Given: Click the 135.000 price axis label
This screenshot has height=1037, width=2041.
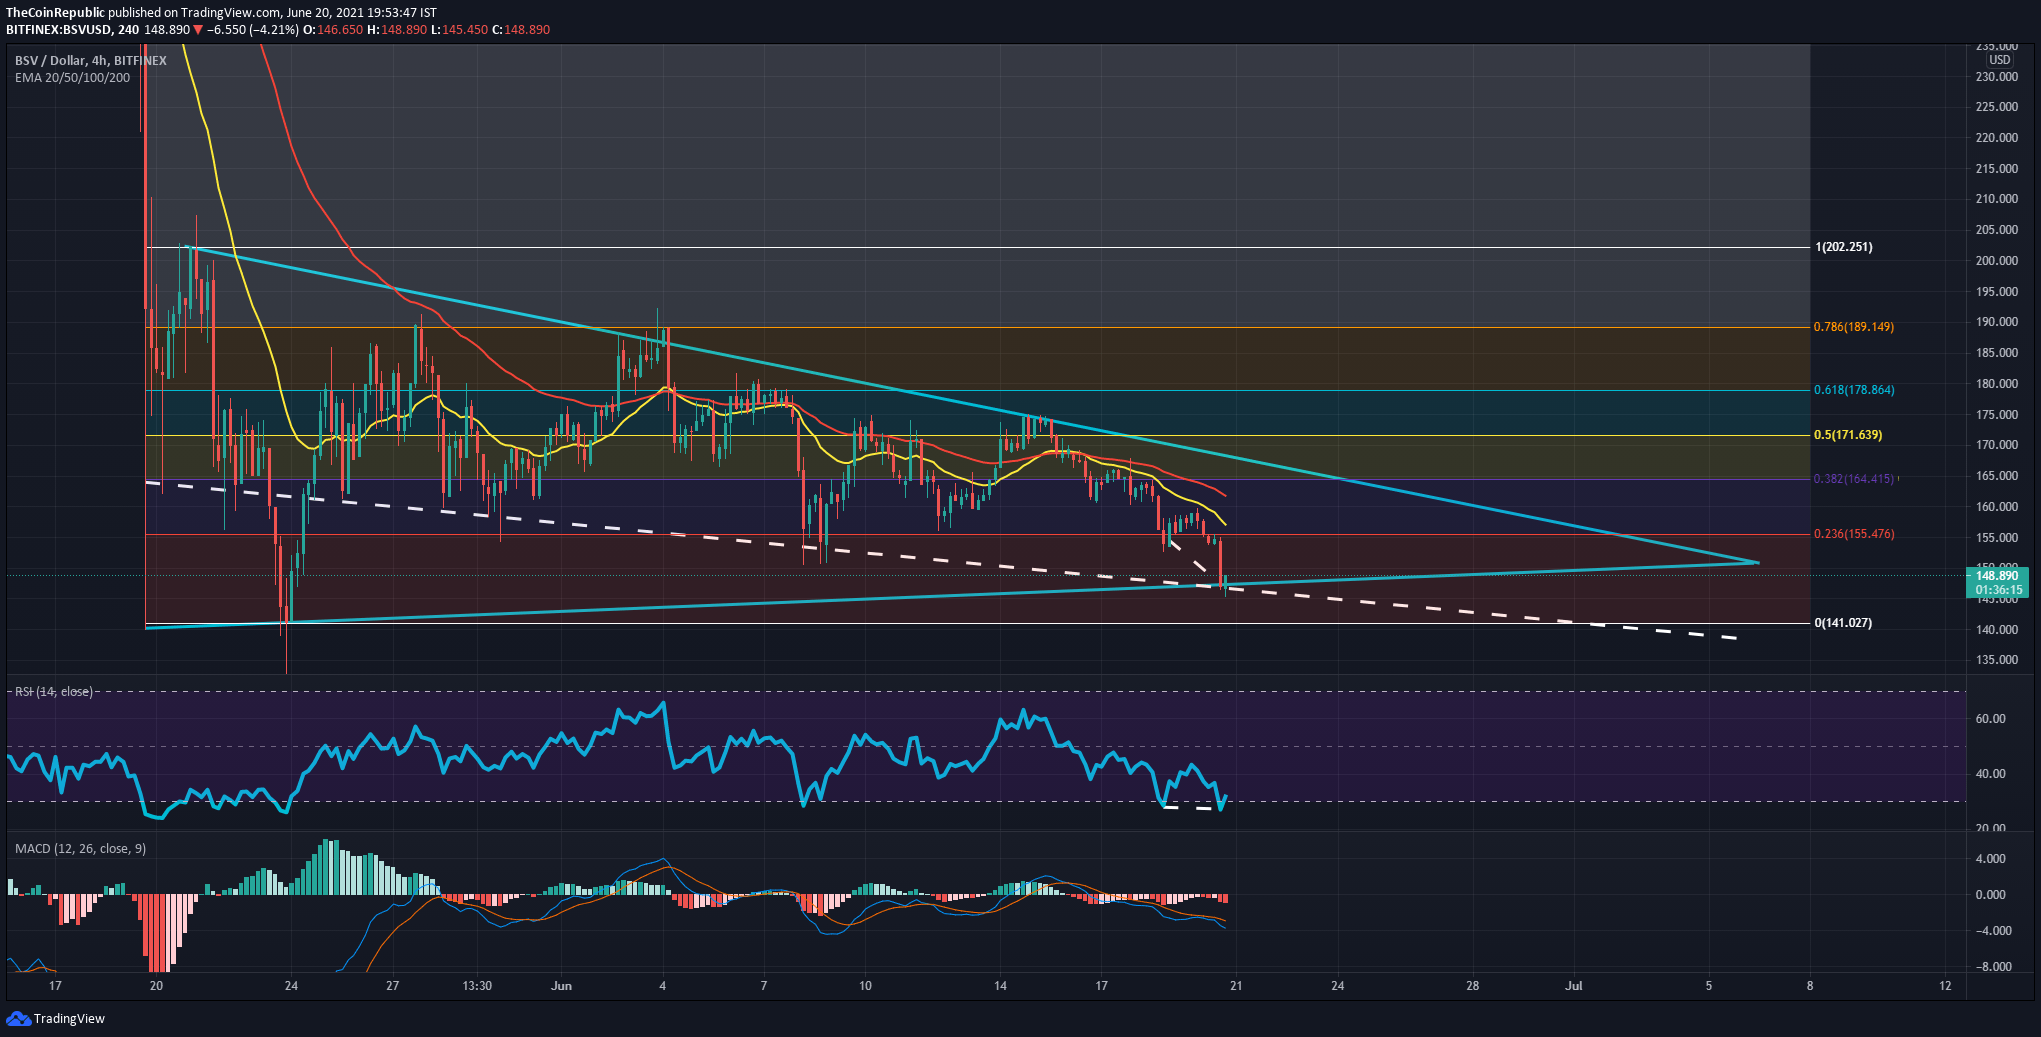Looking at the screenshot, I should pyautogui.click(x=1997, y=660).
